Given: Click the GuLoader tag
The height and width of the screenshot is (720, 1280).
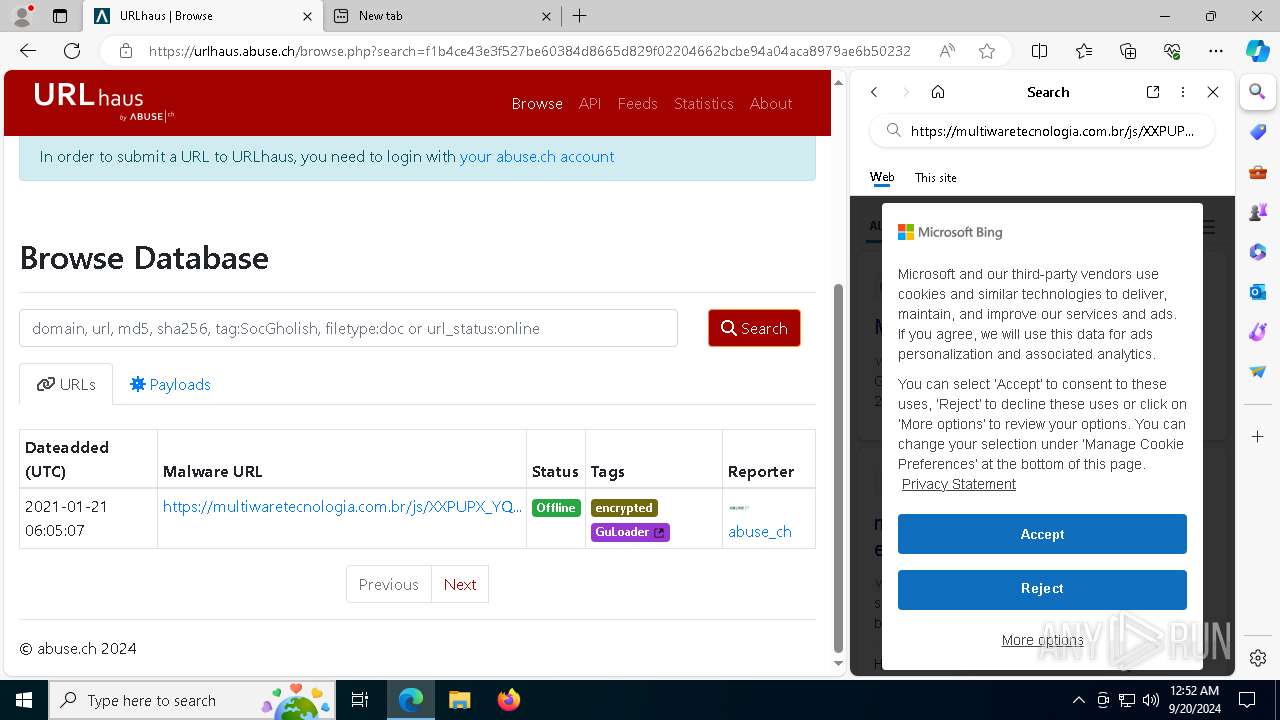Looking at the screenshot, I should (630, 532).
